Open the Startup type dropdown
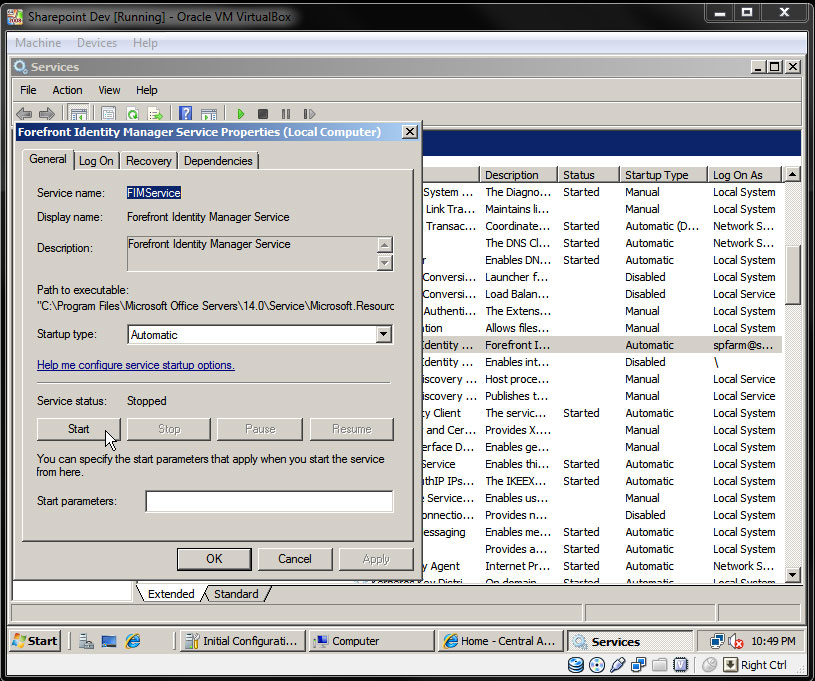 coord(384,334)
